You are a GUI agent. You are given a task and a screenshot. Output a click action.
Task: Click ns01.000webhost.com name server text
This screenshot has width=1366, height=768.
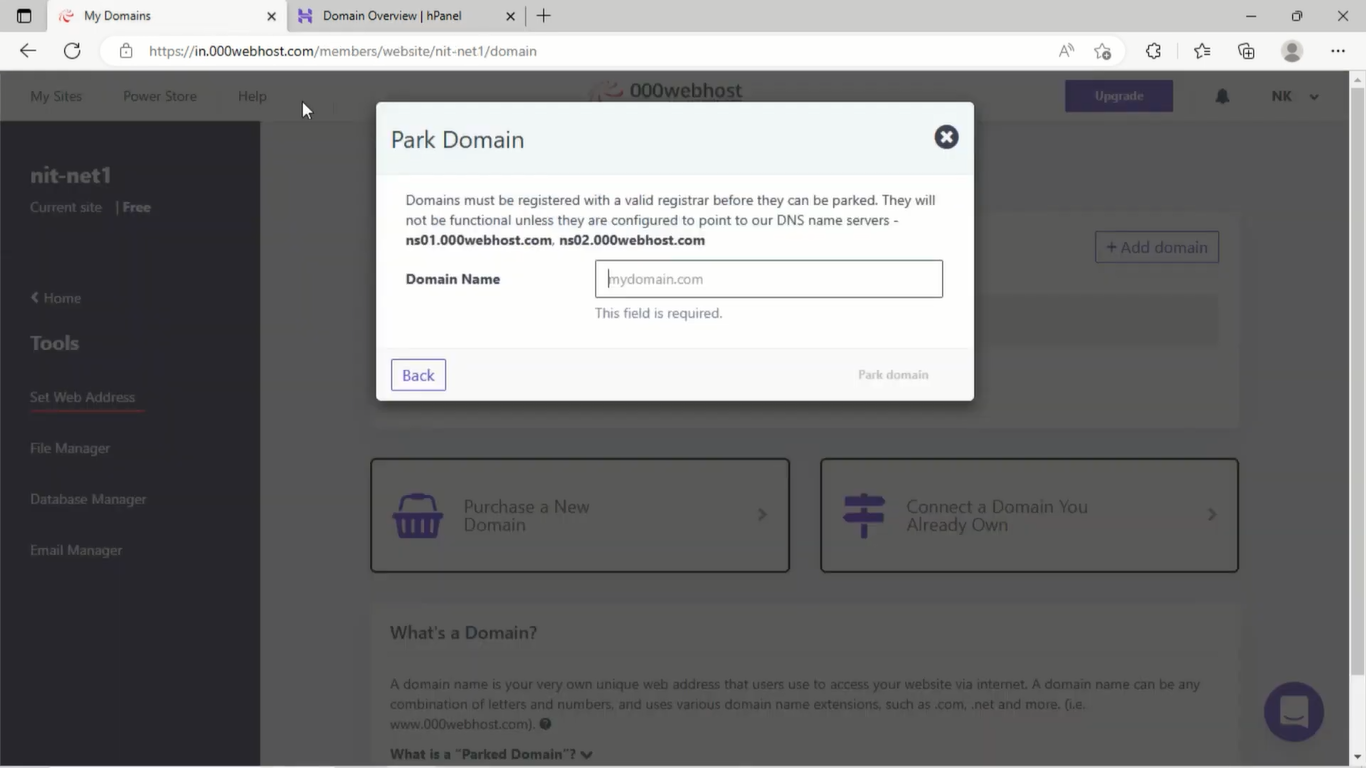[478, 240]
